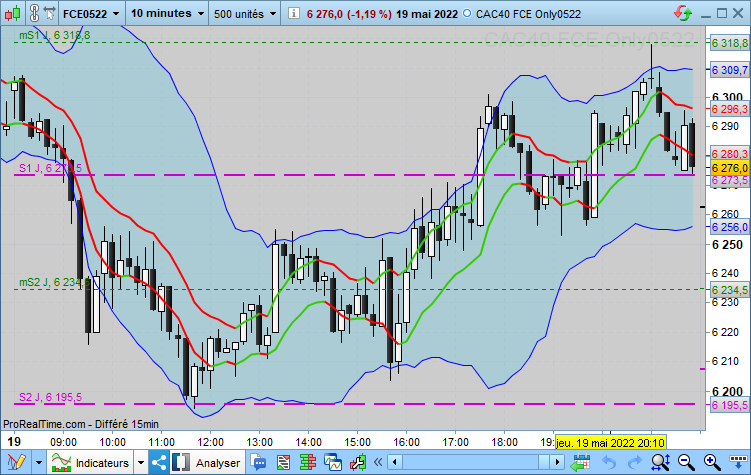751x475 pixels.
Task: Click the share icon
Action: click(x=159, y=462)
